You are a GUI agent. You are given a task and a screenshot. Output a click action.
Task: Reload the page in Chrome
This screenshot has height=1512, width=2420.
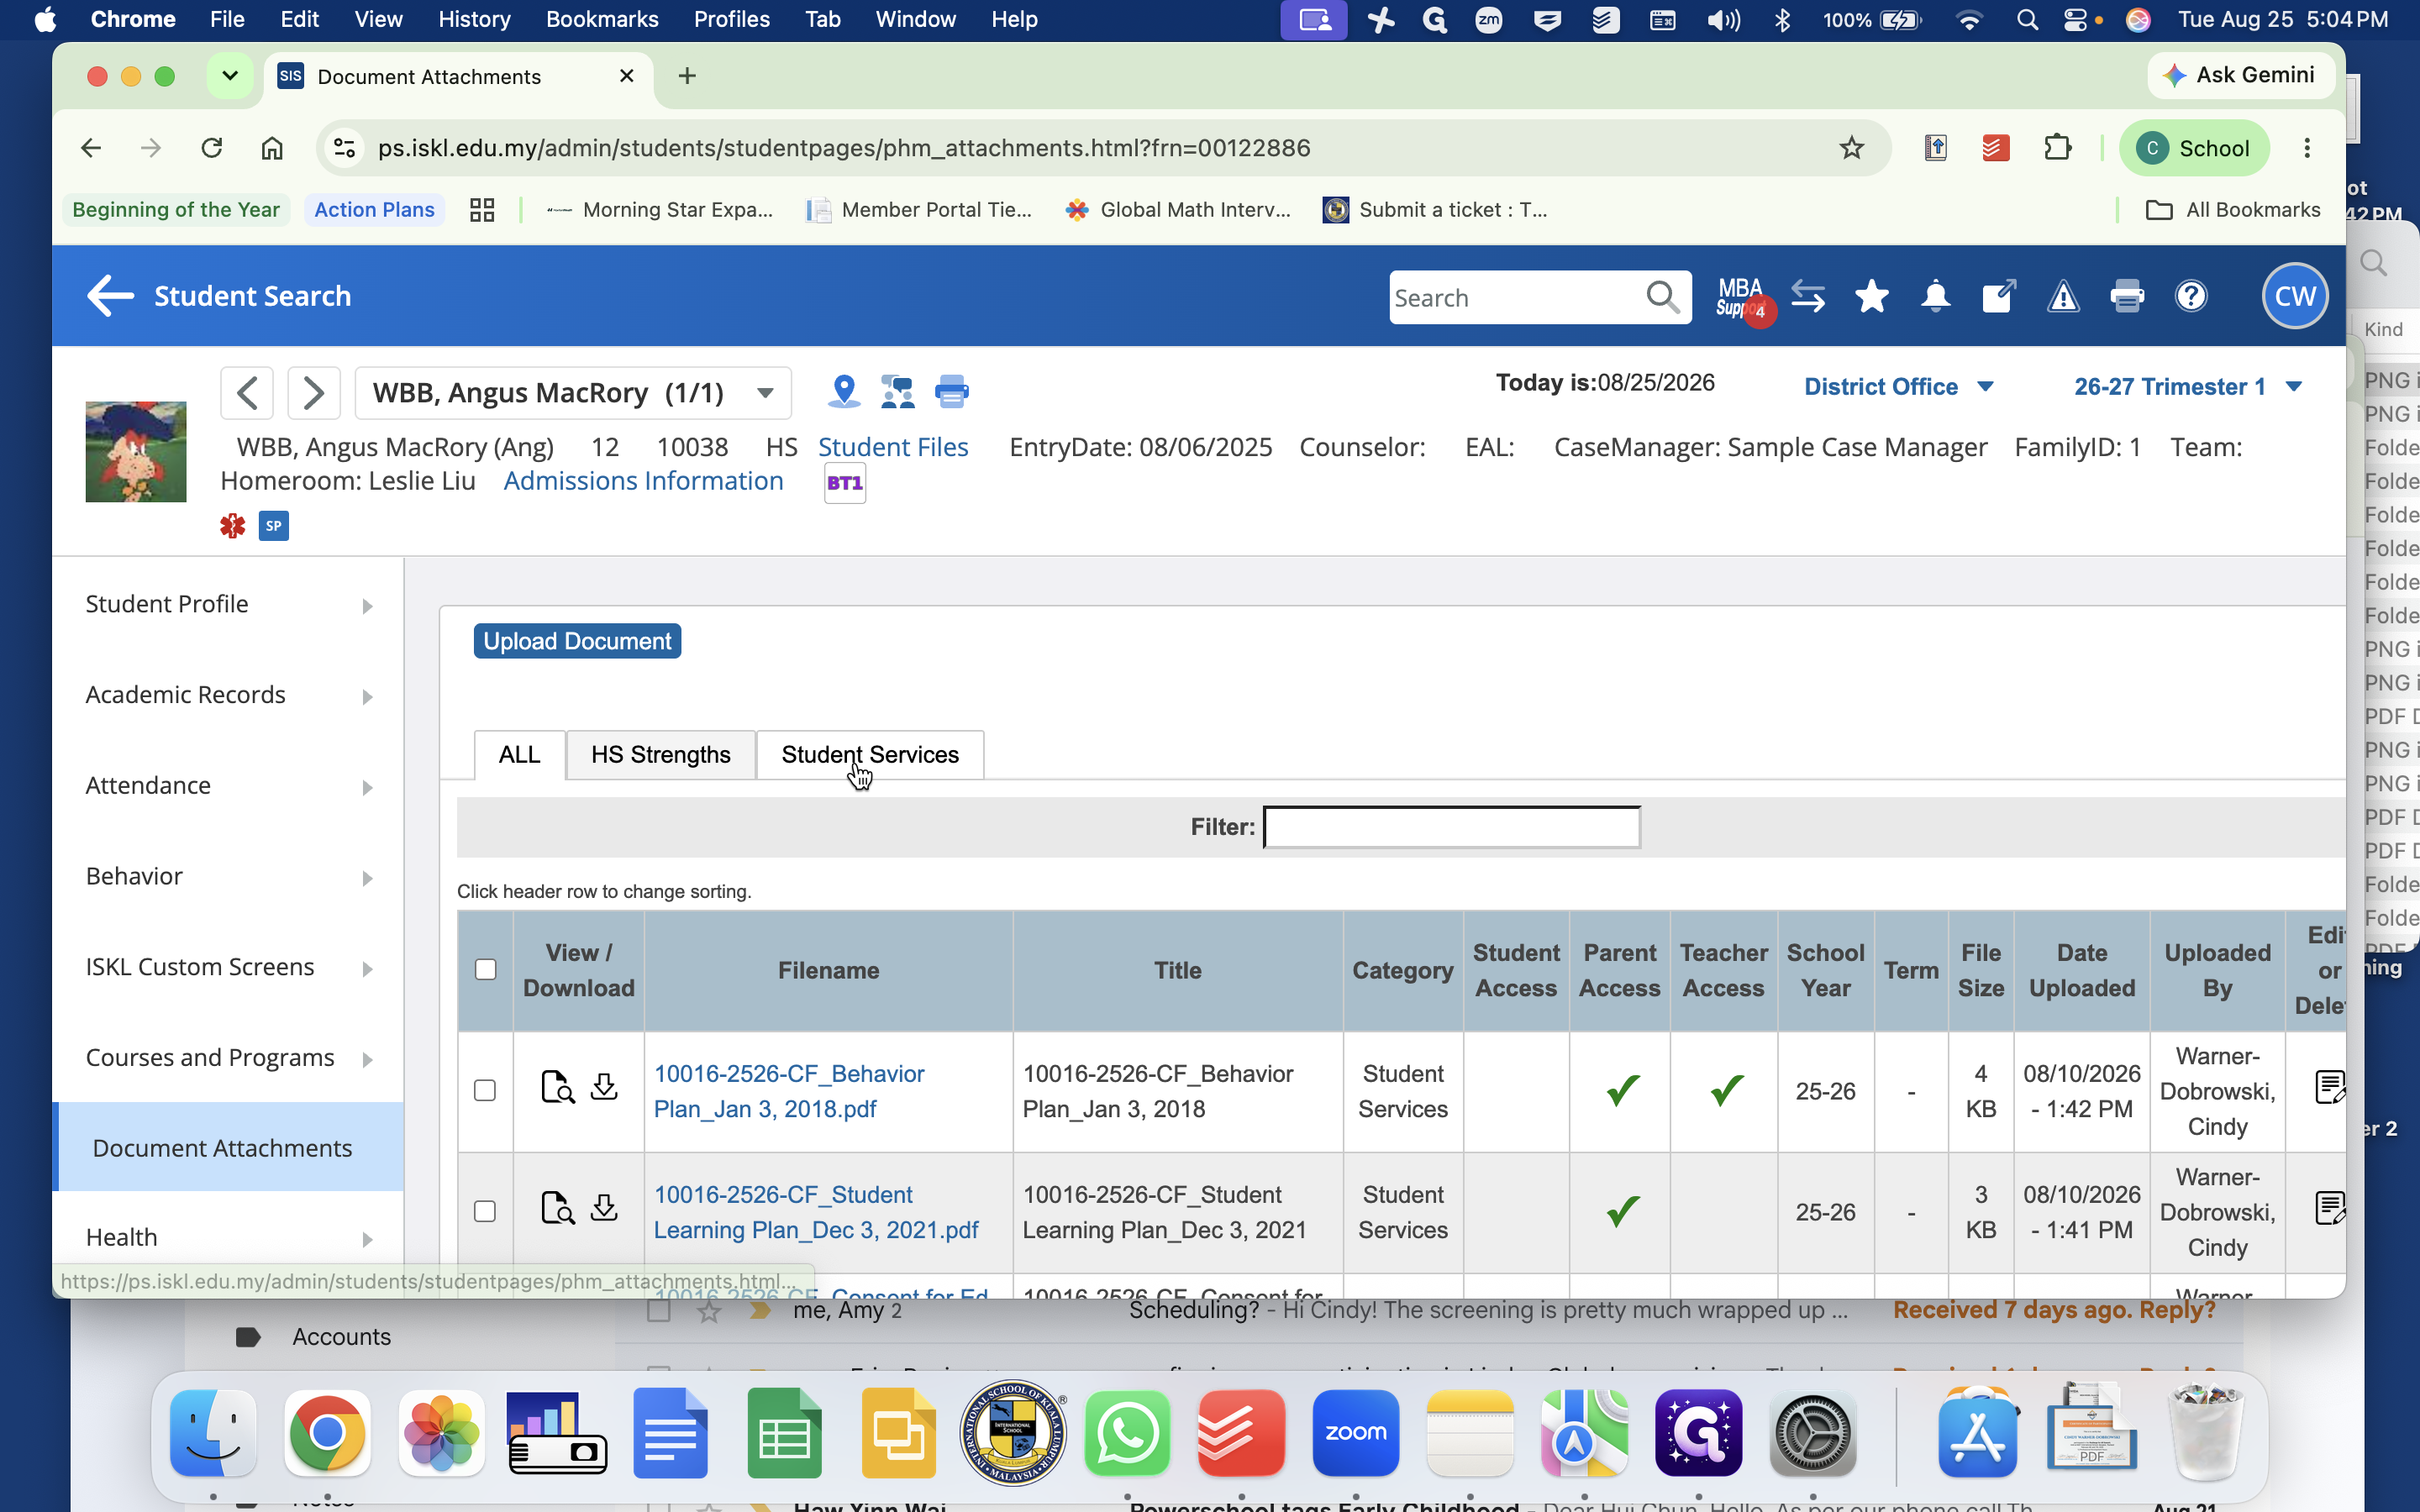click(211, 148)
